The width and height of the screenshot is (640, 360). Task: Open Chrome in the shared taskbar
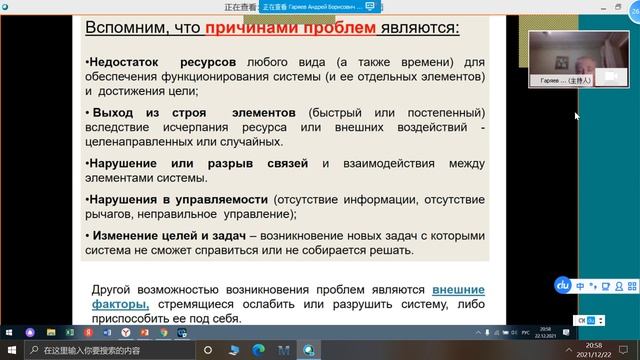[164, 333]
